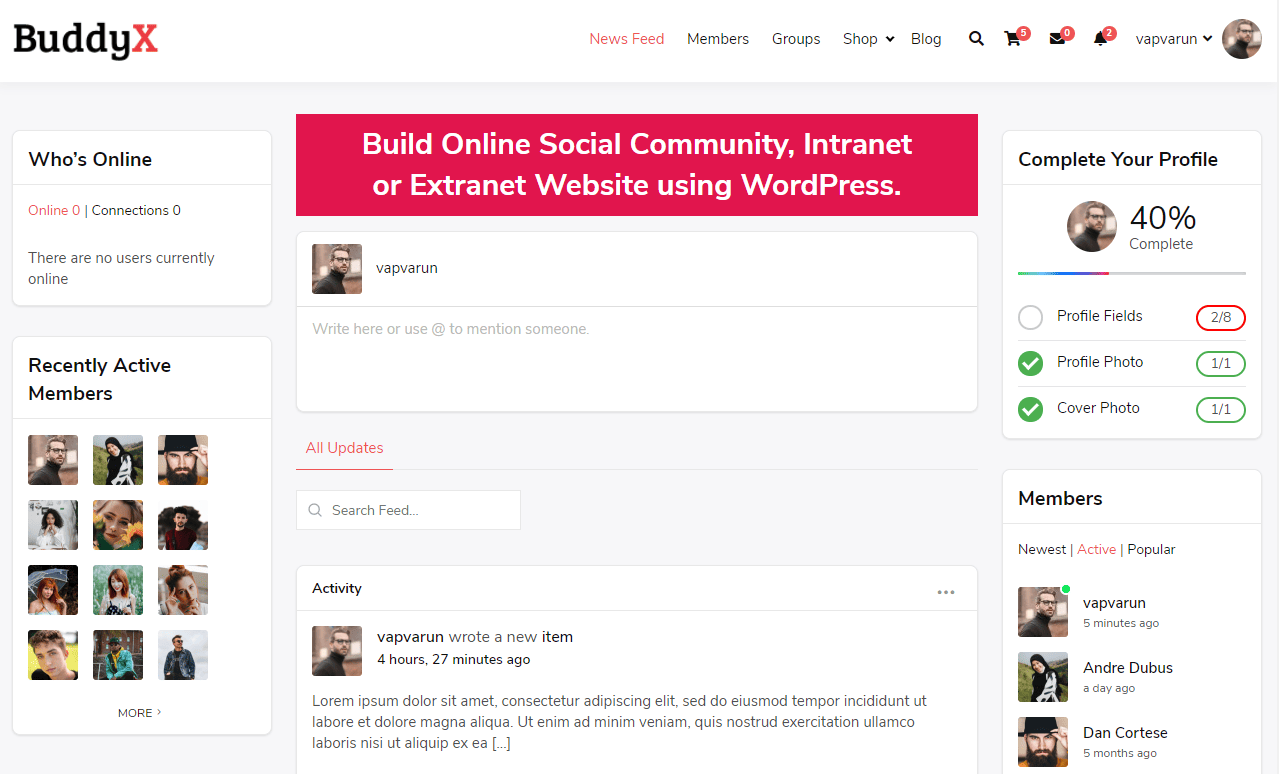
Task: Click the unchecked Profile Fields circle
Action: coord(1030,318)
